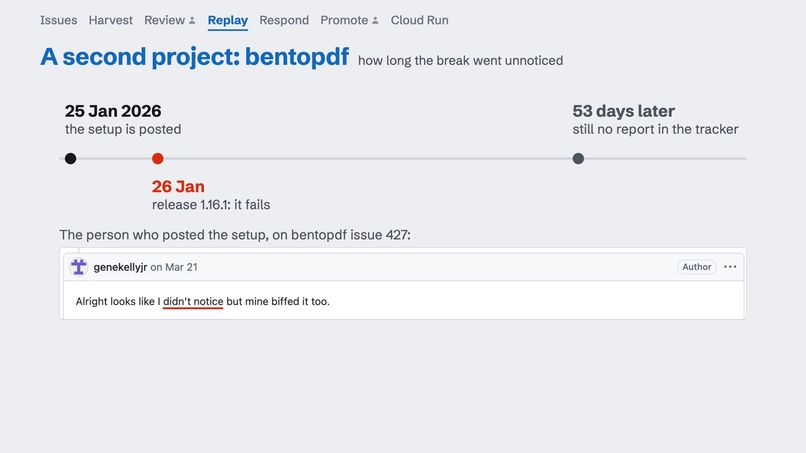Image resolution: width=806 pixels, height=453 pixels.
Task: Open the Issues tab
Action: click(x=59, y=20)
